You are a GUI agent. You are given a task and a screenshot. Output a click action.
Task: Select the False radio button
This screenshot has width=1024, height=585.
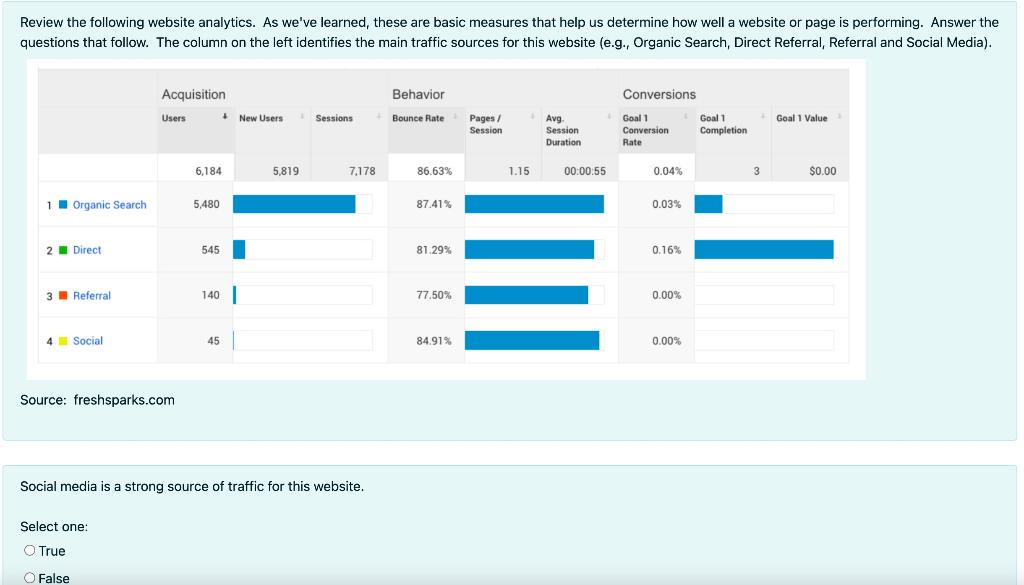(29, 578)
